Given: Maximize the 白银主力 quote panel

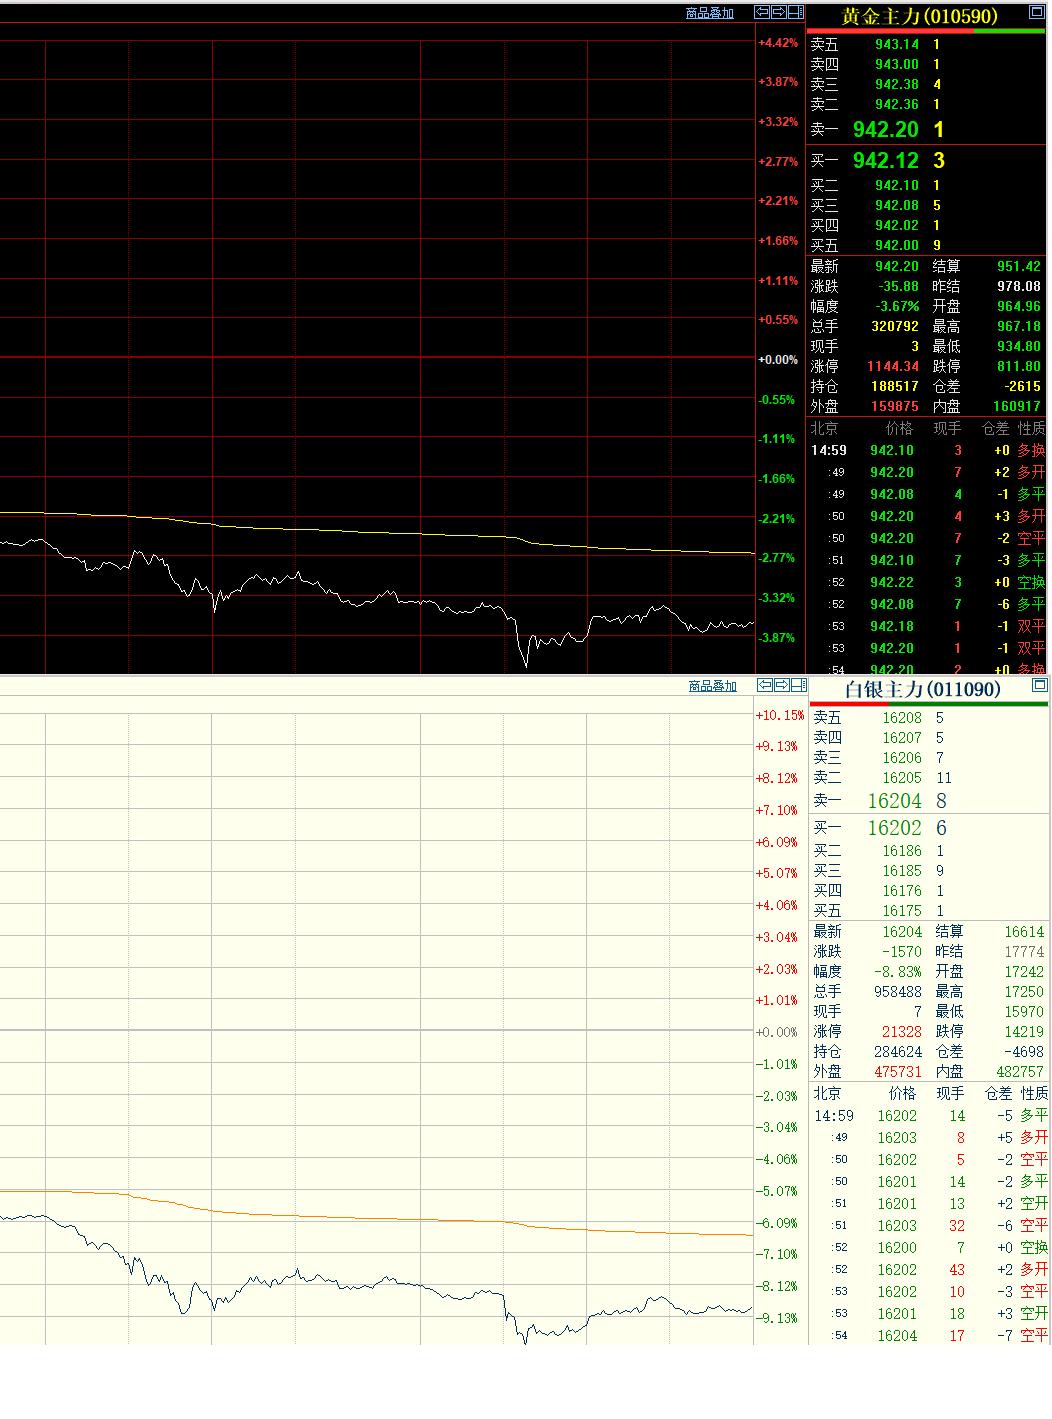Looking at the screenshot, I should (1040, 685).
